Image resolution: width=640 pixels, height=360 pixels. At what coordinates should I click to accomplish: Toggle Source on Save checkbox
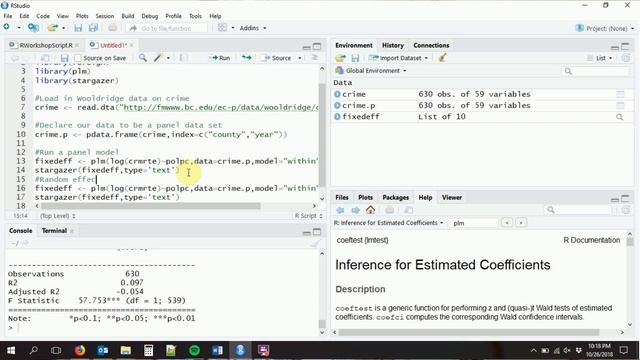[x=78, y=58]
